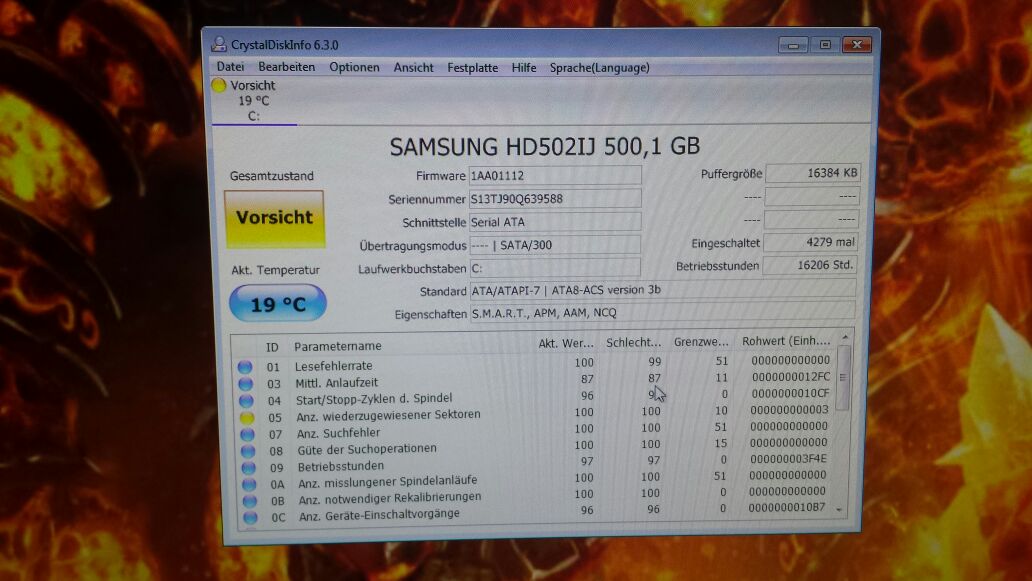Click the ID column header
Image resolution: width=1032 pixels, height=581 pixels.
272,347
